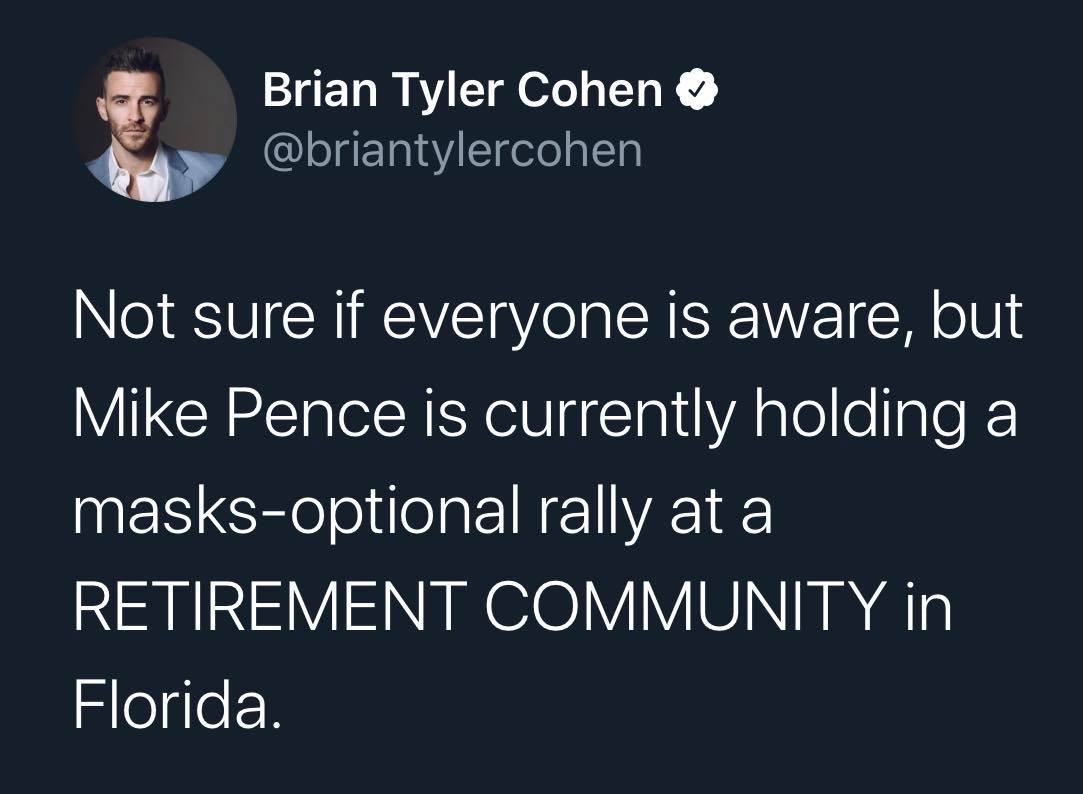The width and height of the screenshot is (1083, 794).
Task: Click the first name "Brian" in header
Action: [320, 90]
